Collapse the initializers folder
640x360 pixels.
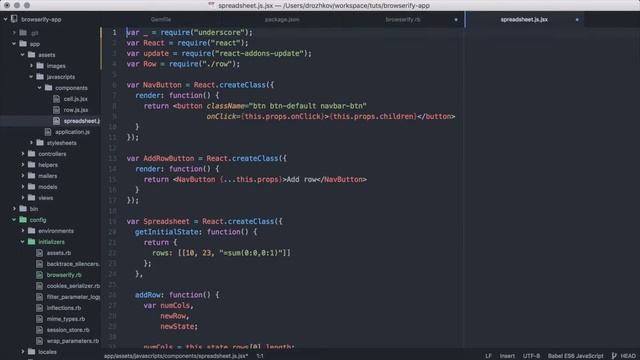[23, 242]
